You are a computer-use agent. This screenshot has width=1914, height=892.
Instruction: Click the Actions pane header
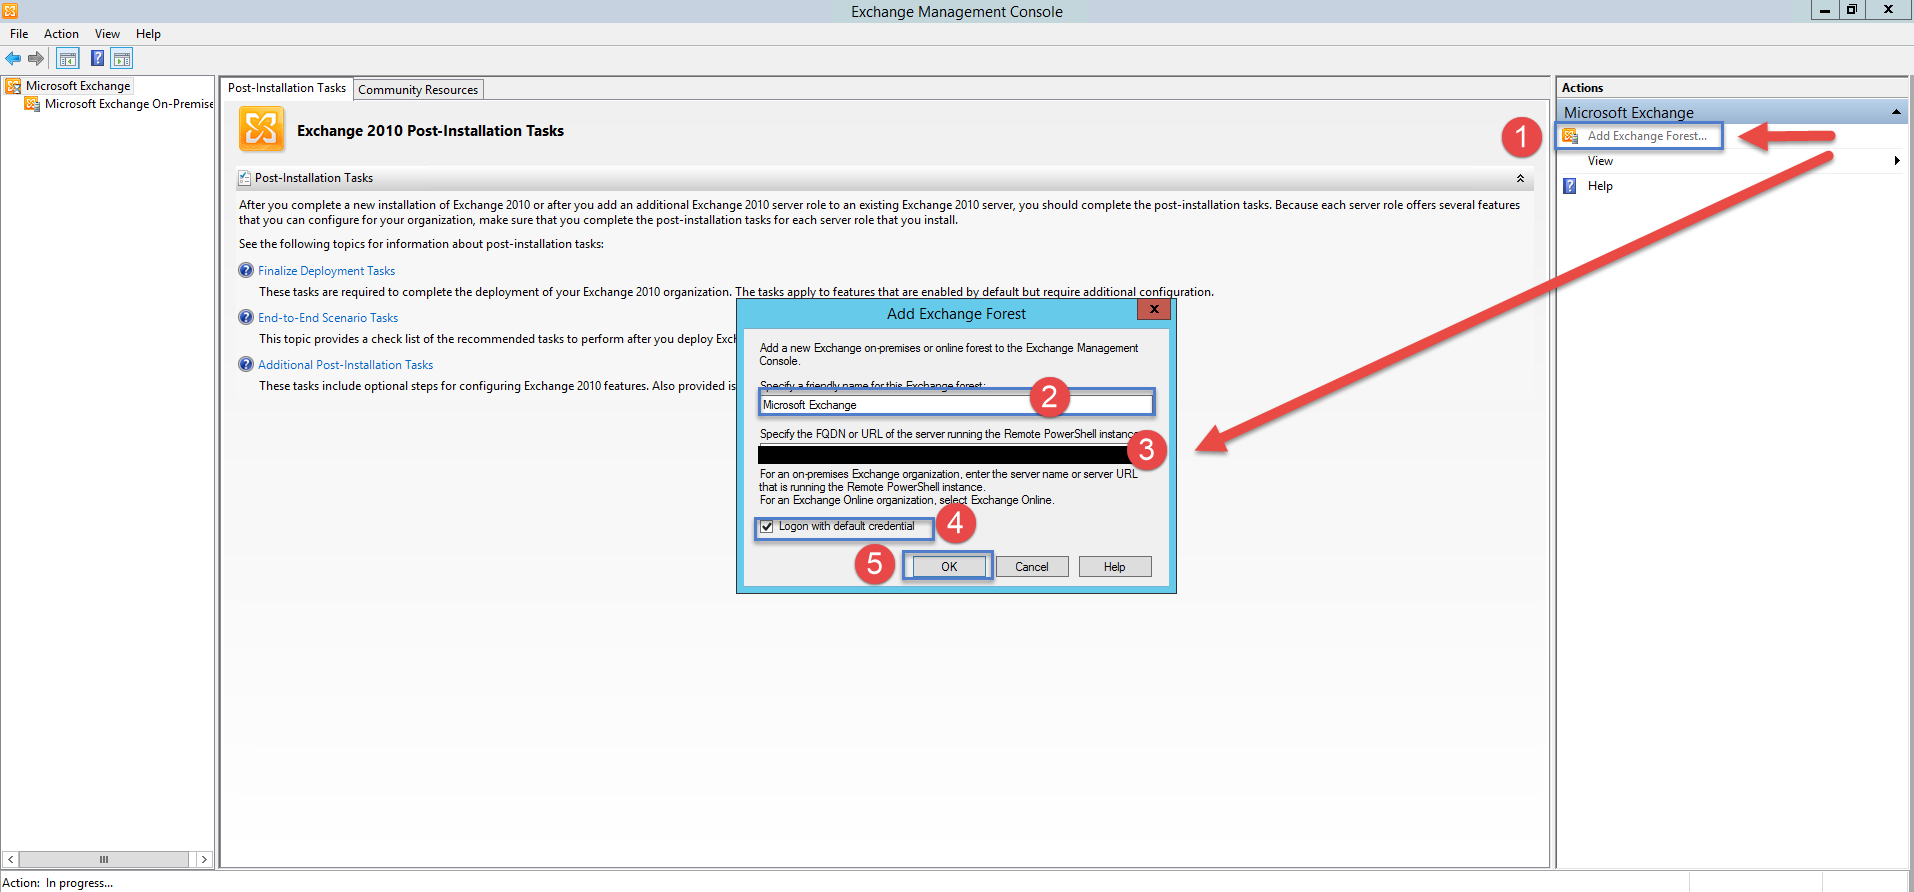coord(1732,88)
